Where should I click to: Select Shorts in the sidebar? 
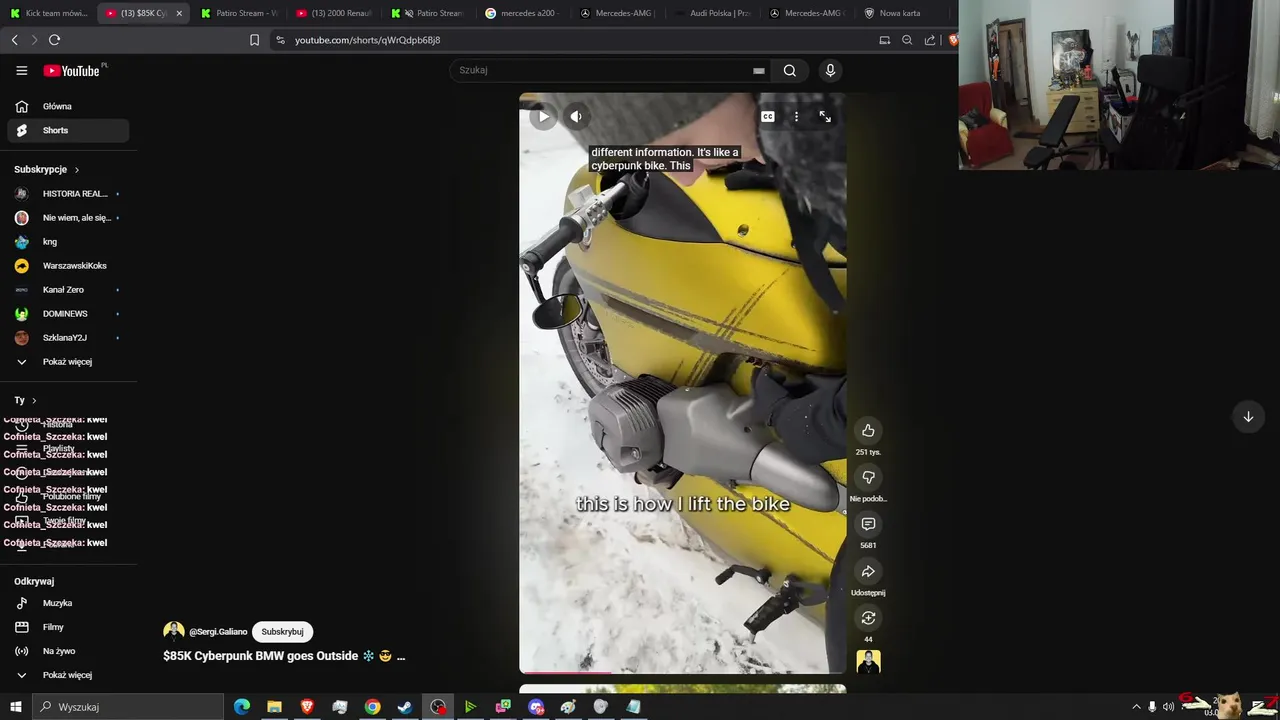68,130
